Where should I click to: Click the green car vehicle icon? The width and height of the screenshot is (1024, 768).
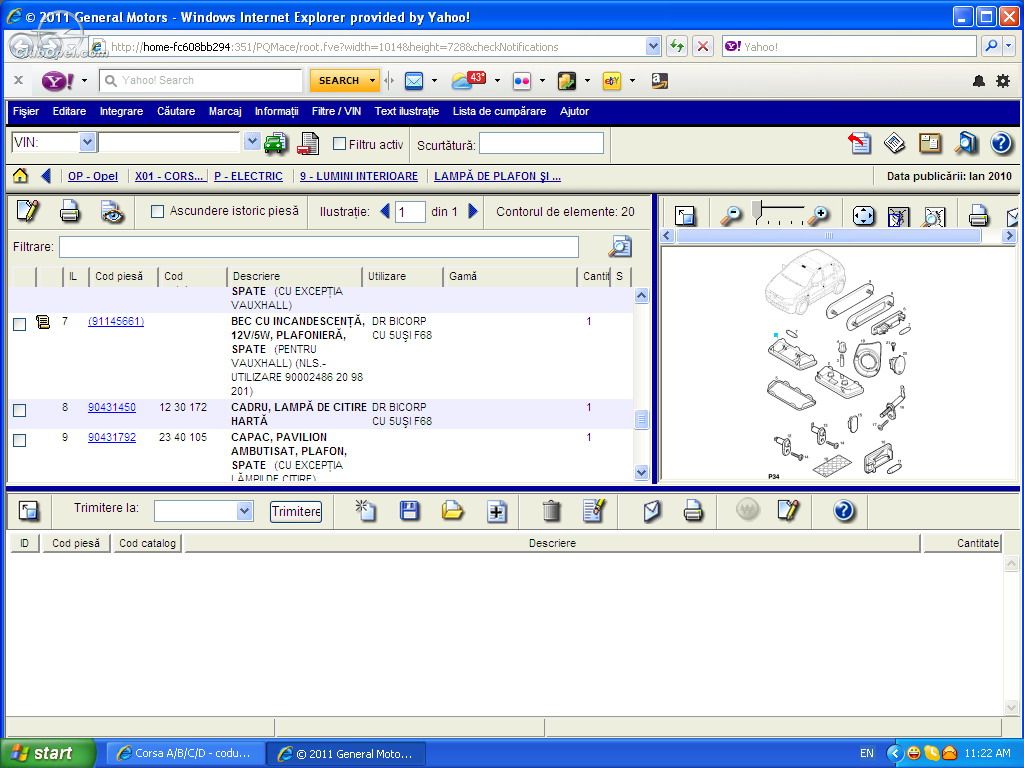276,143
